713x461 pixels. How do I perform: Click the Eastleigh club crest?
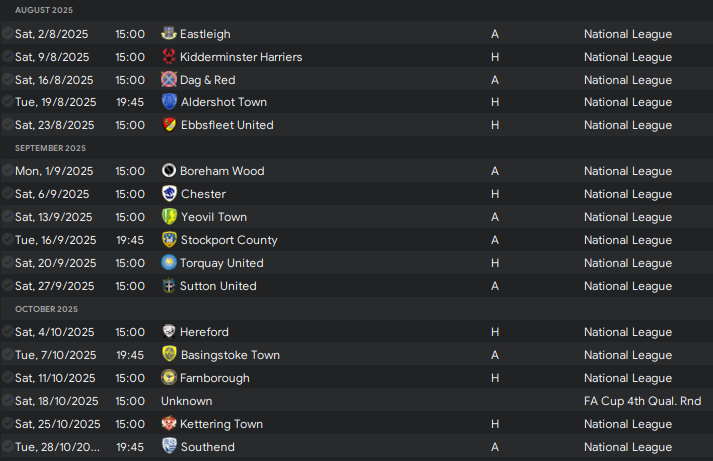tap(169, 33)
